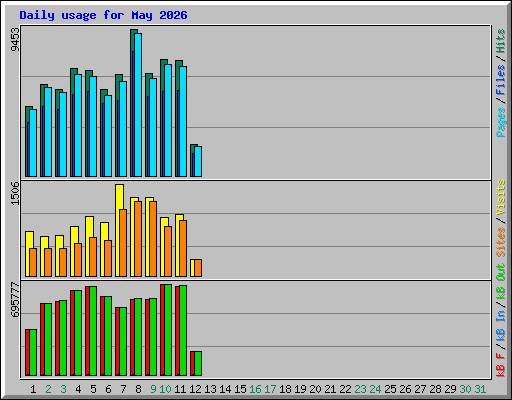Click day 18 on the x-axis
The image size is (512, 400).
click(285, 389)
